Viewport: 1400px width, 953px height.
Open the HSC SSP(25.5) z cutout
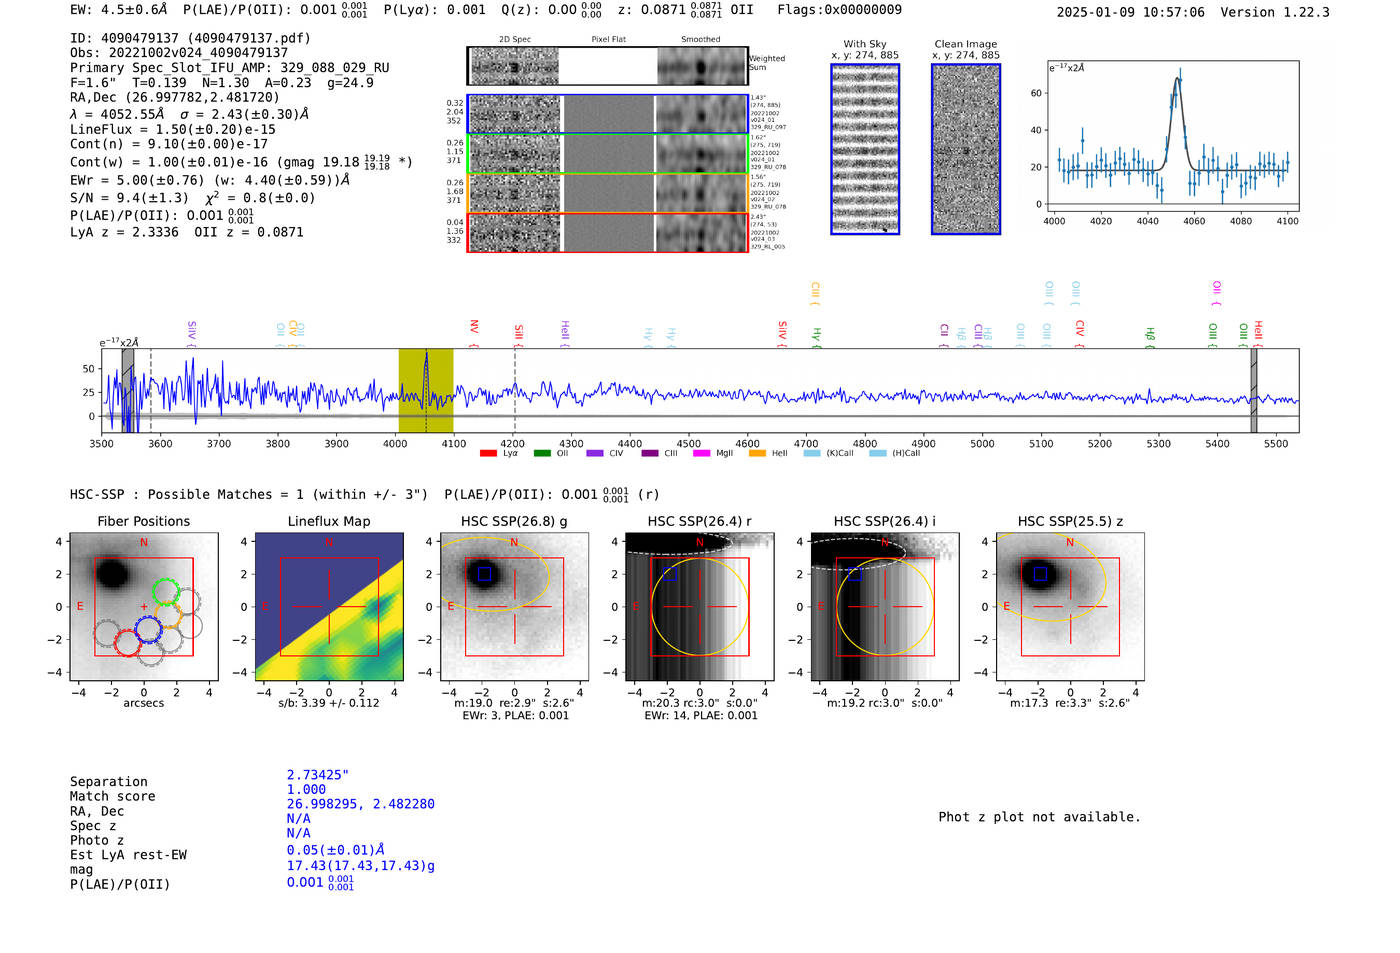pyautogui.click(x=1071, y=607)
